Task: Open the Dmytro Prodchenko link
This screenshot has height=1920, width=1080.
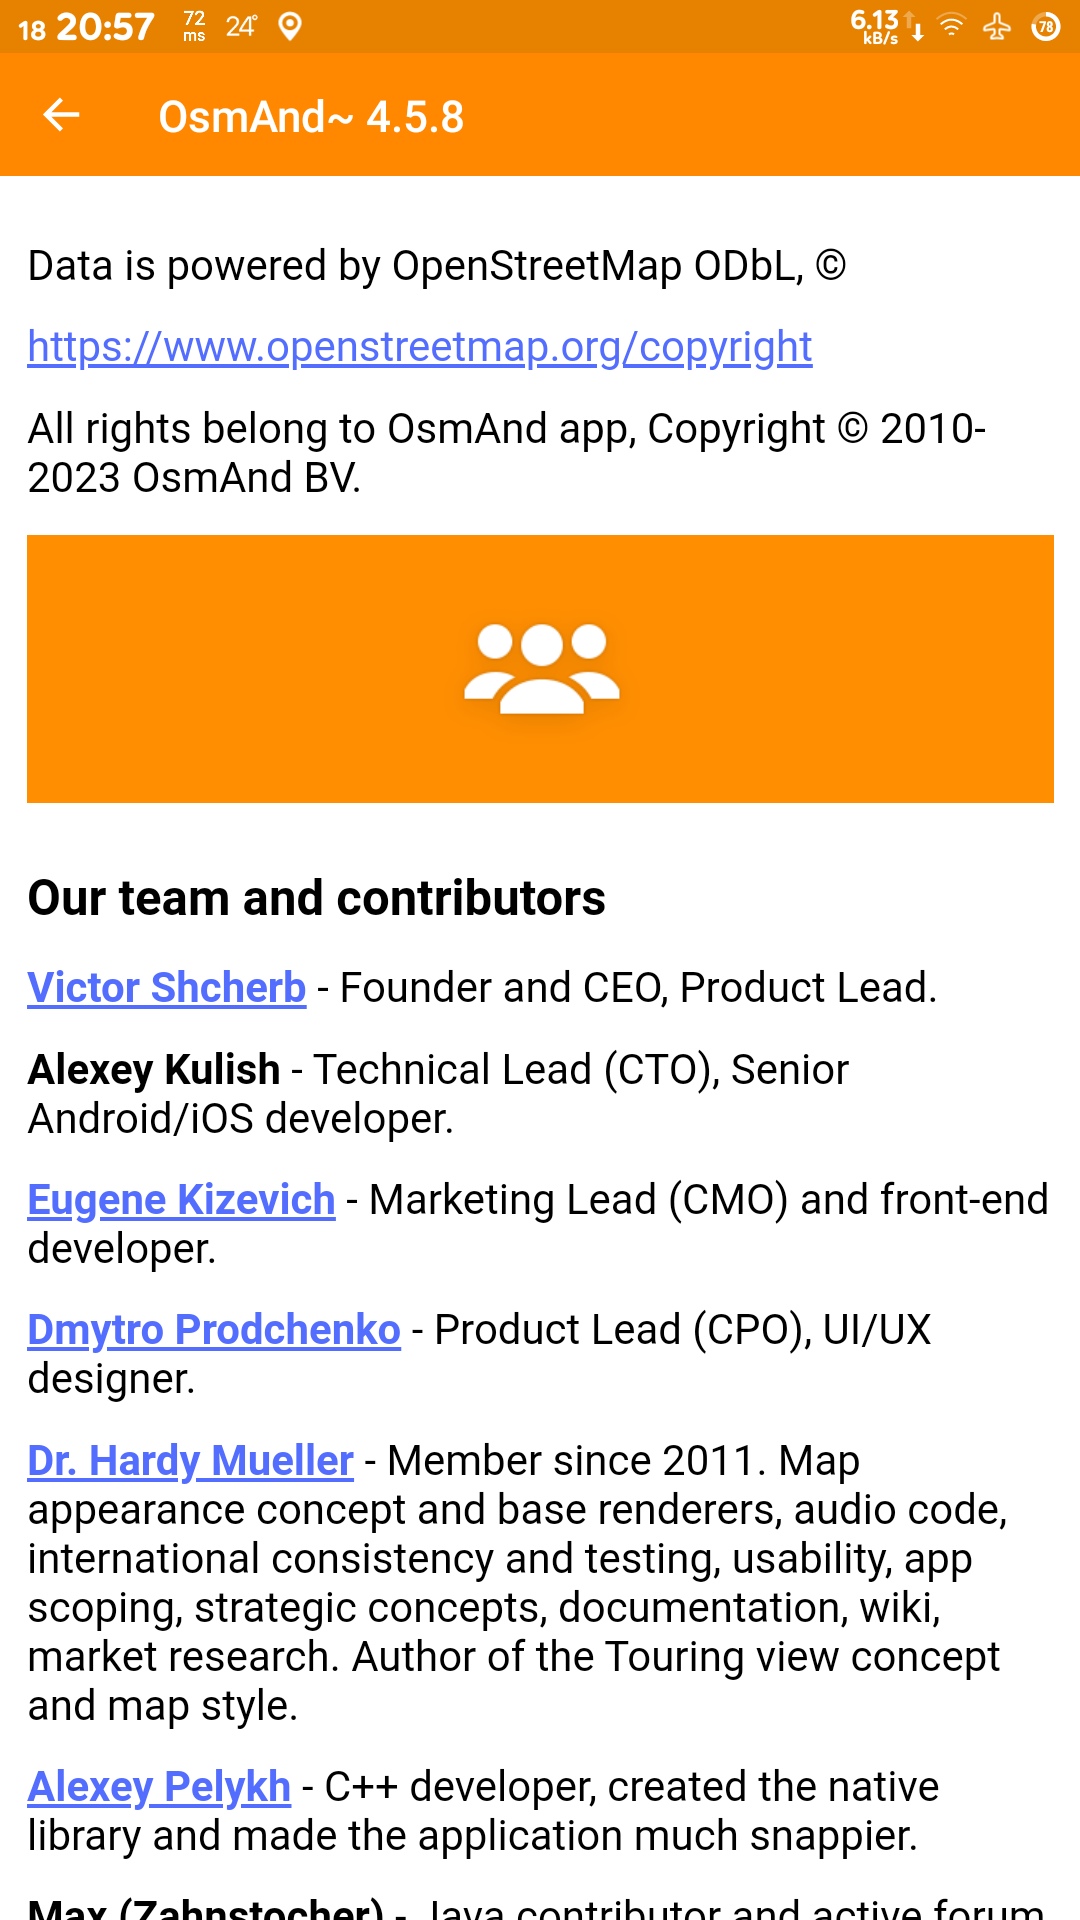Action: click(214, 1330)
